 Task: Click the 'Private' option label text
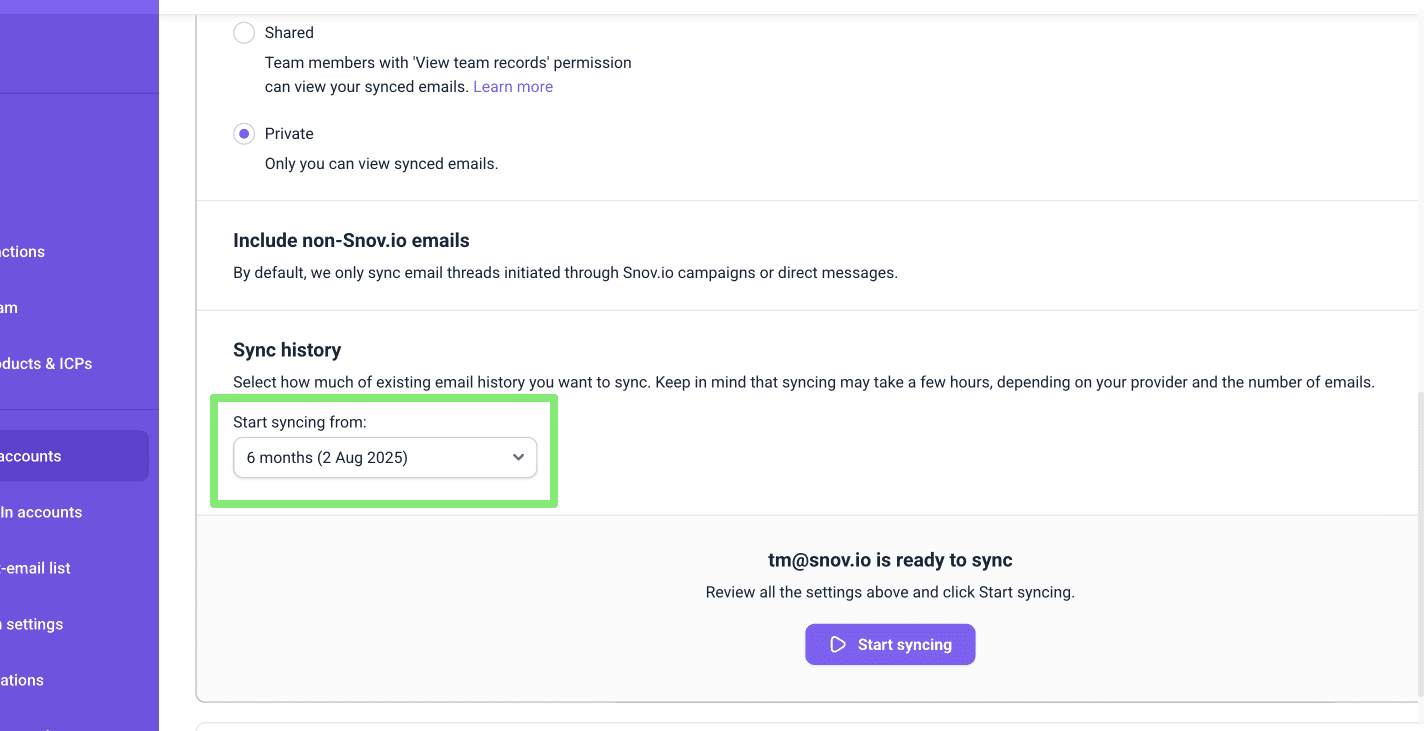click(x=289, y=134)
